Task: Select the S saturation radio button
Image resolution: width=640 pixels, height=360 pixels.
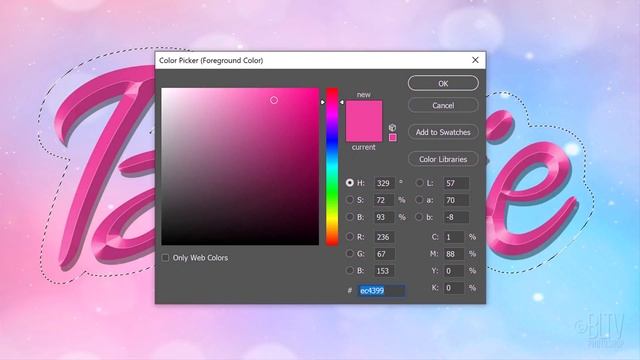Action: tap(350, 200)
